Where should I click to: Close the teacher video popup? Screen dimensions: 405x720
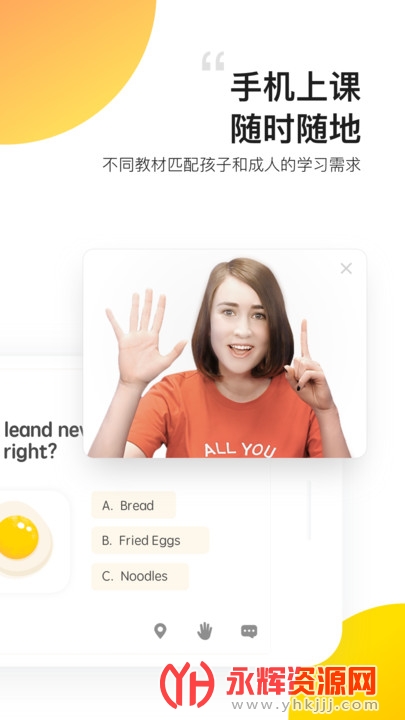346,268
